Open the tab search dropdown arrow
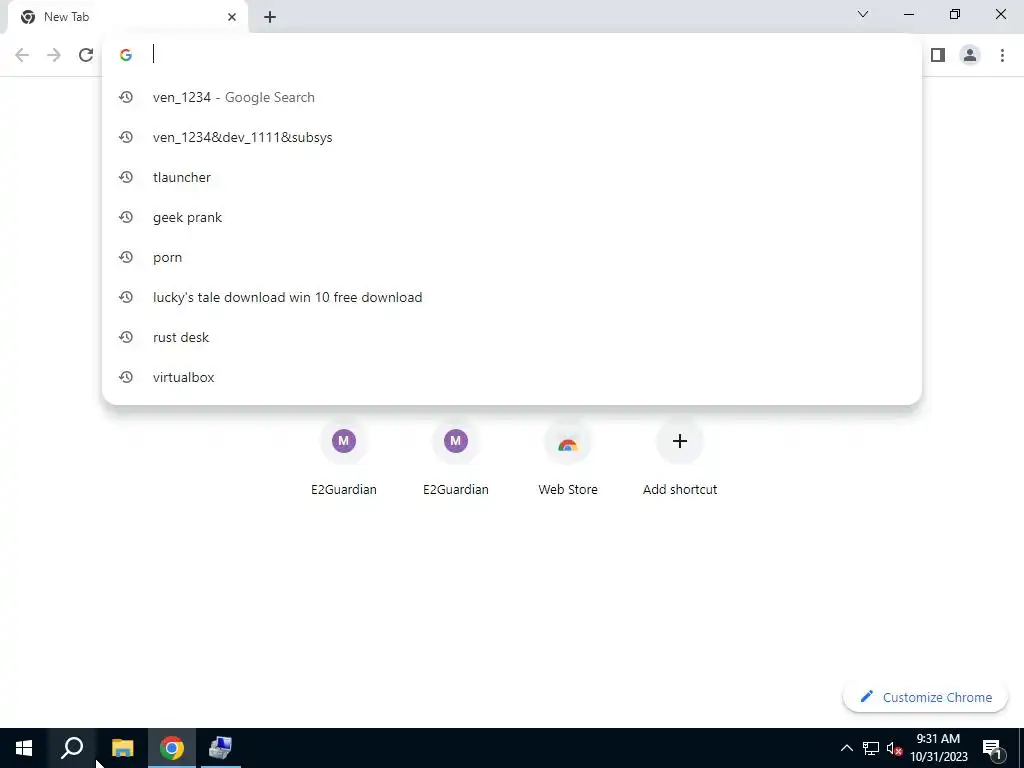This screenshot has width=1024, height=768. (863, 14)
